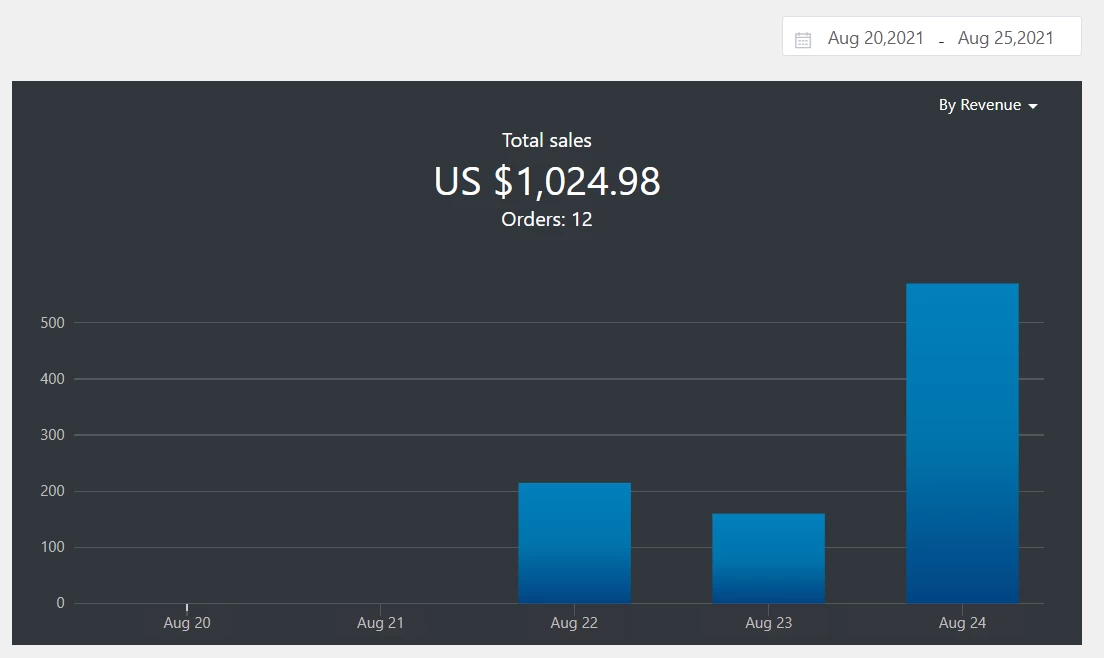Select the revenue bar for Aug 22
Image resolution: width=1104 pixels, height=658 pixels.
pos(574,540)
